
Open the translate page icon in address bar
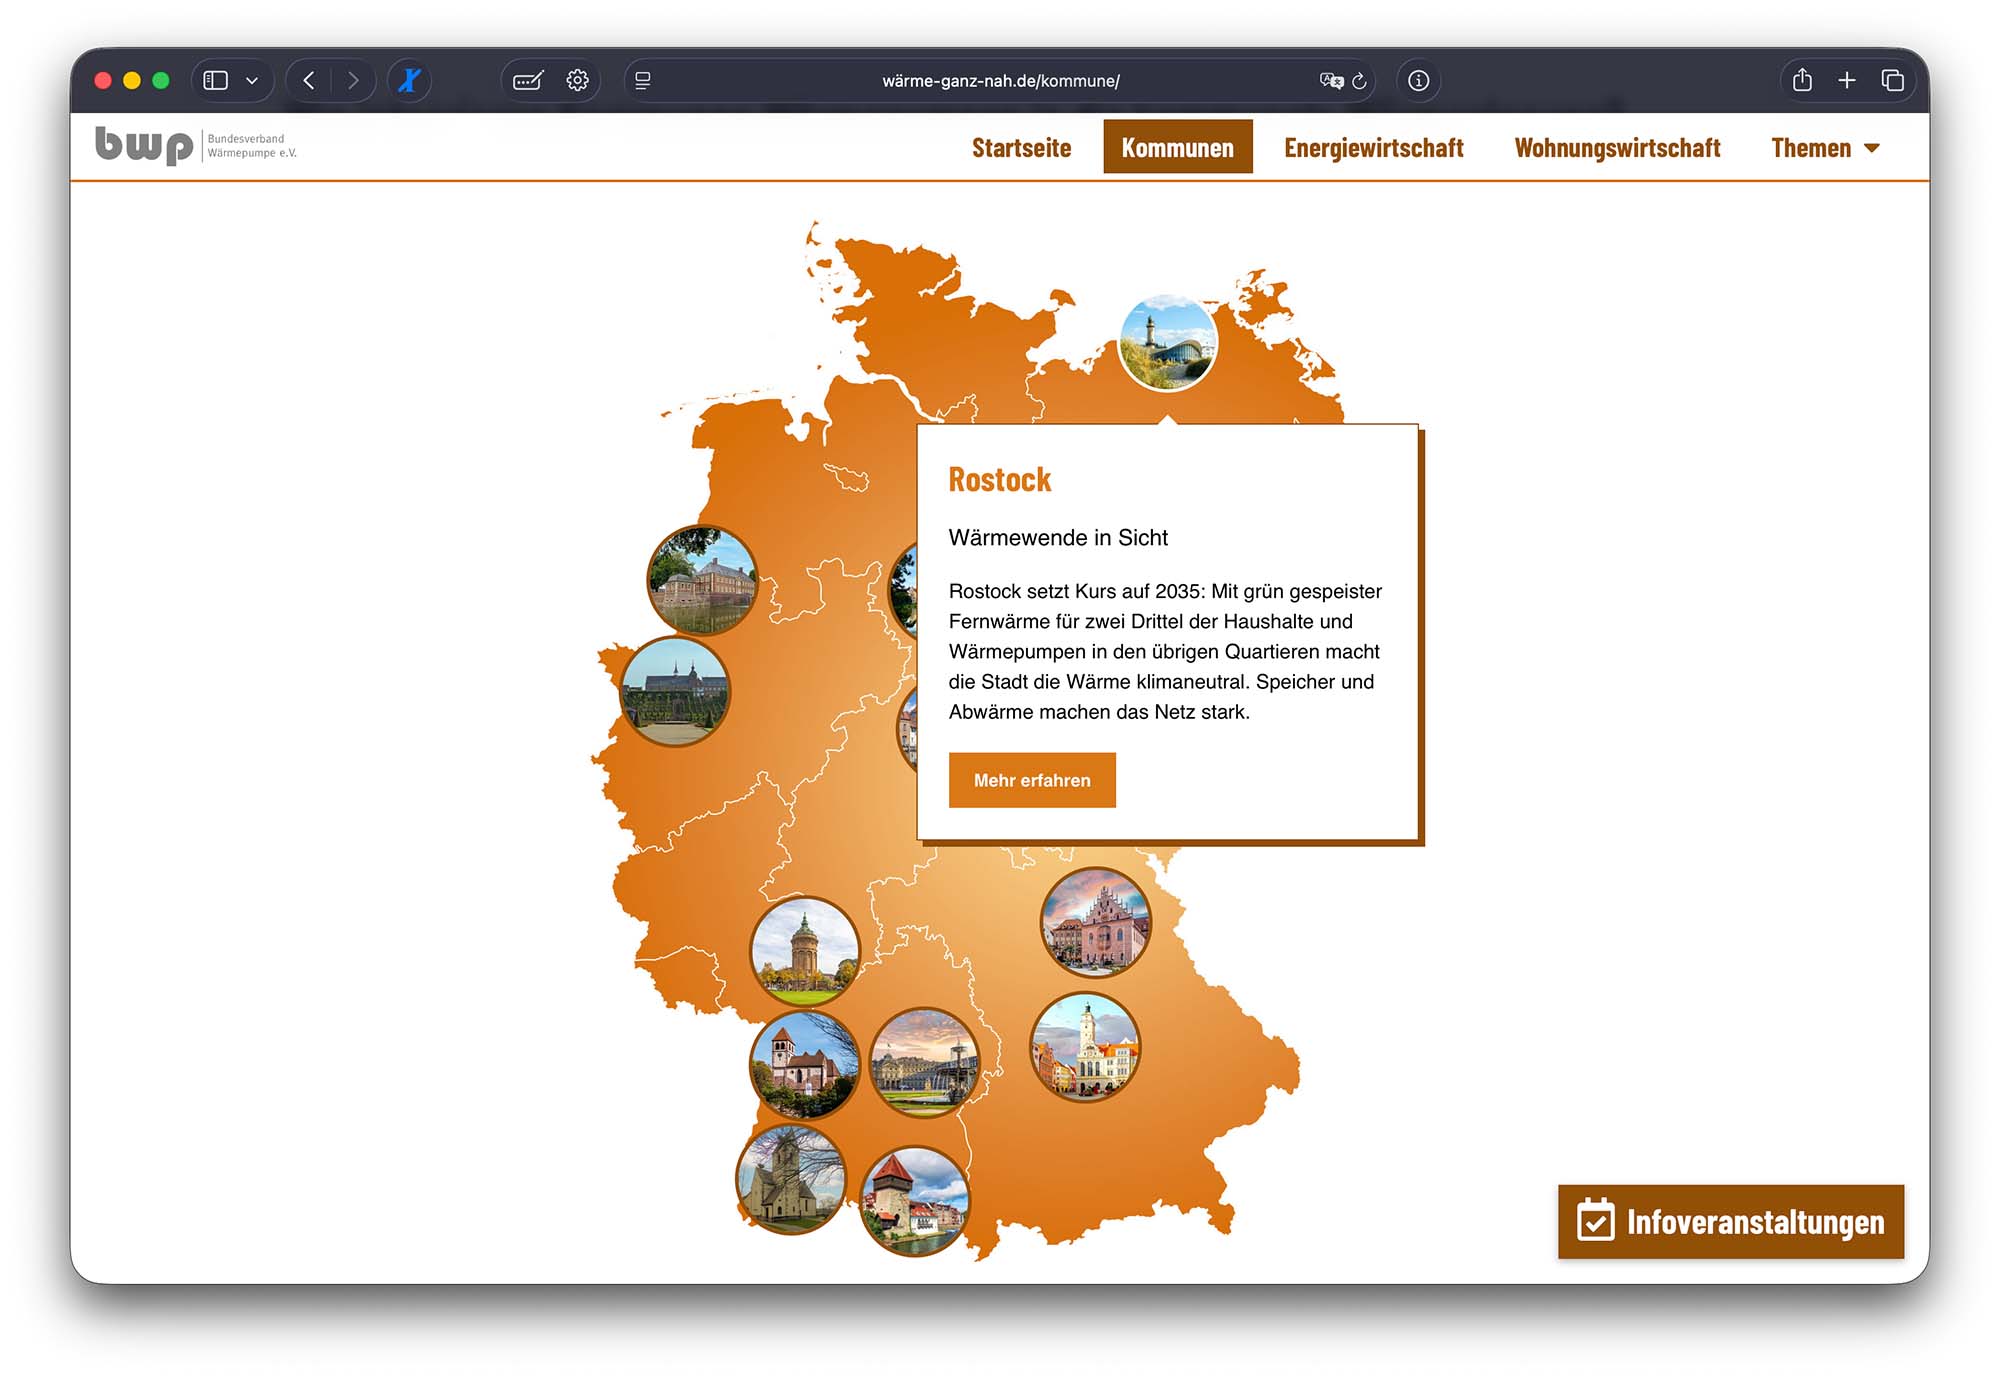(1331, 81)
